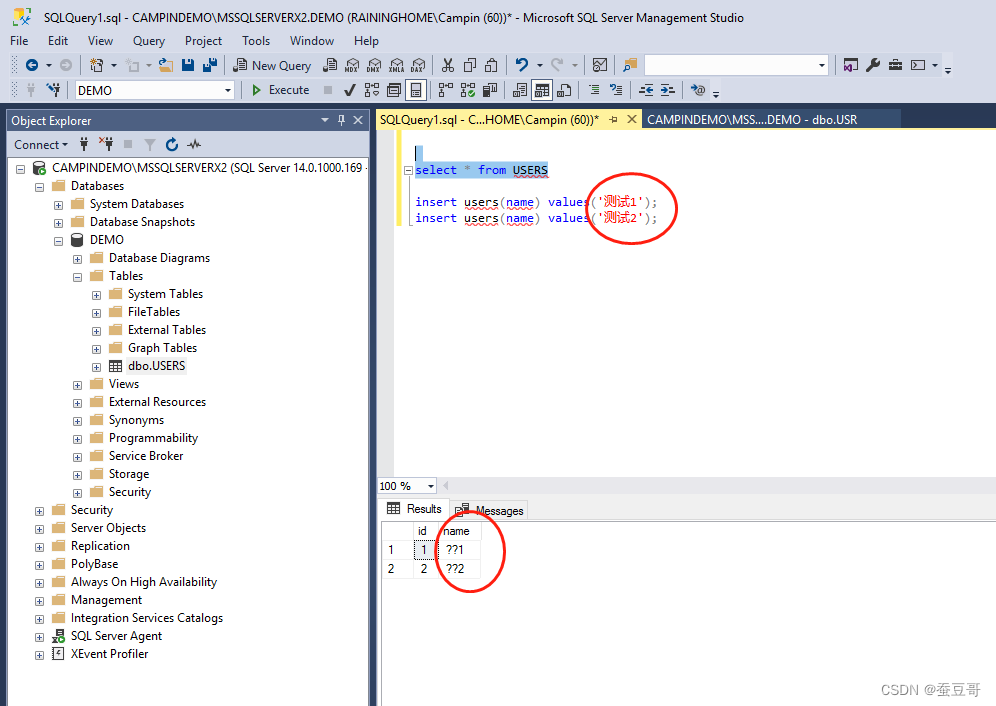This screenshot has width=996, height=706.
Task: Open the Tools menu
Action: tap(256, 41)
